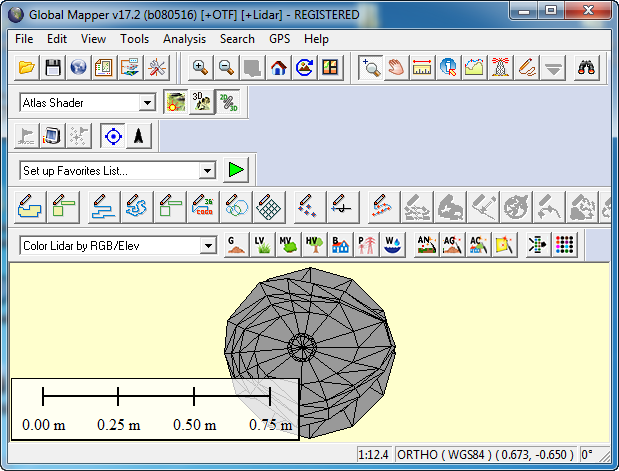Expand the Color Lidar by RGB/Elev dropdown

[x=207, y=246]
